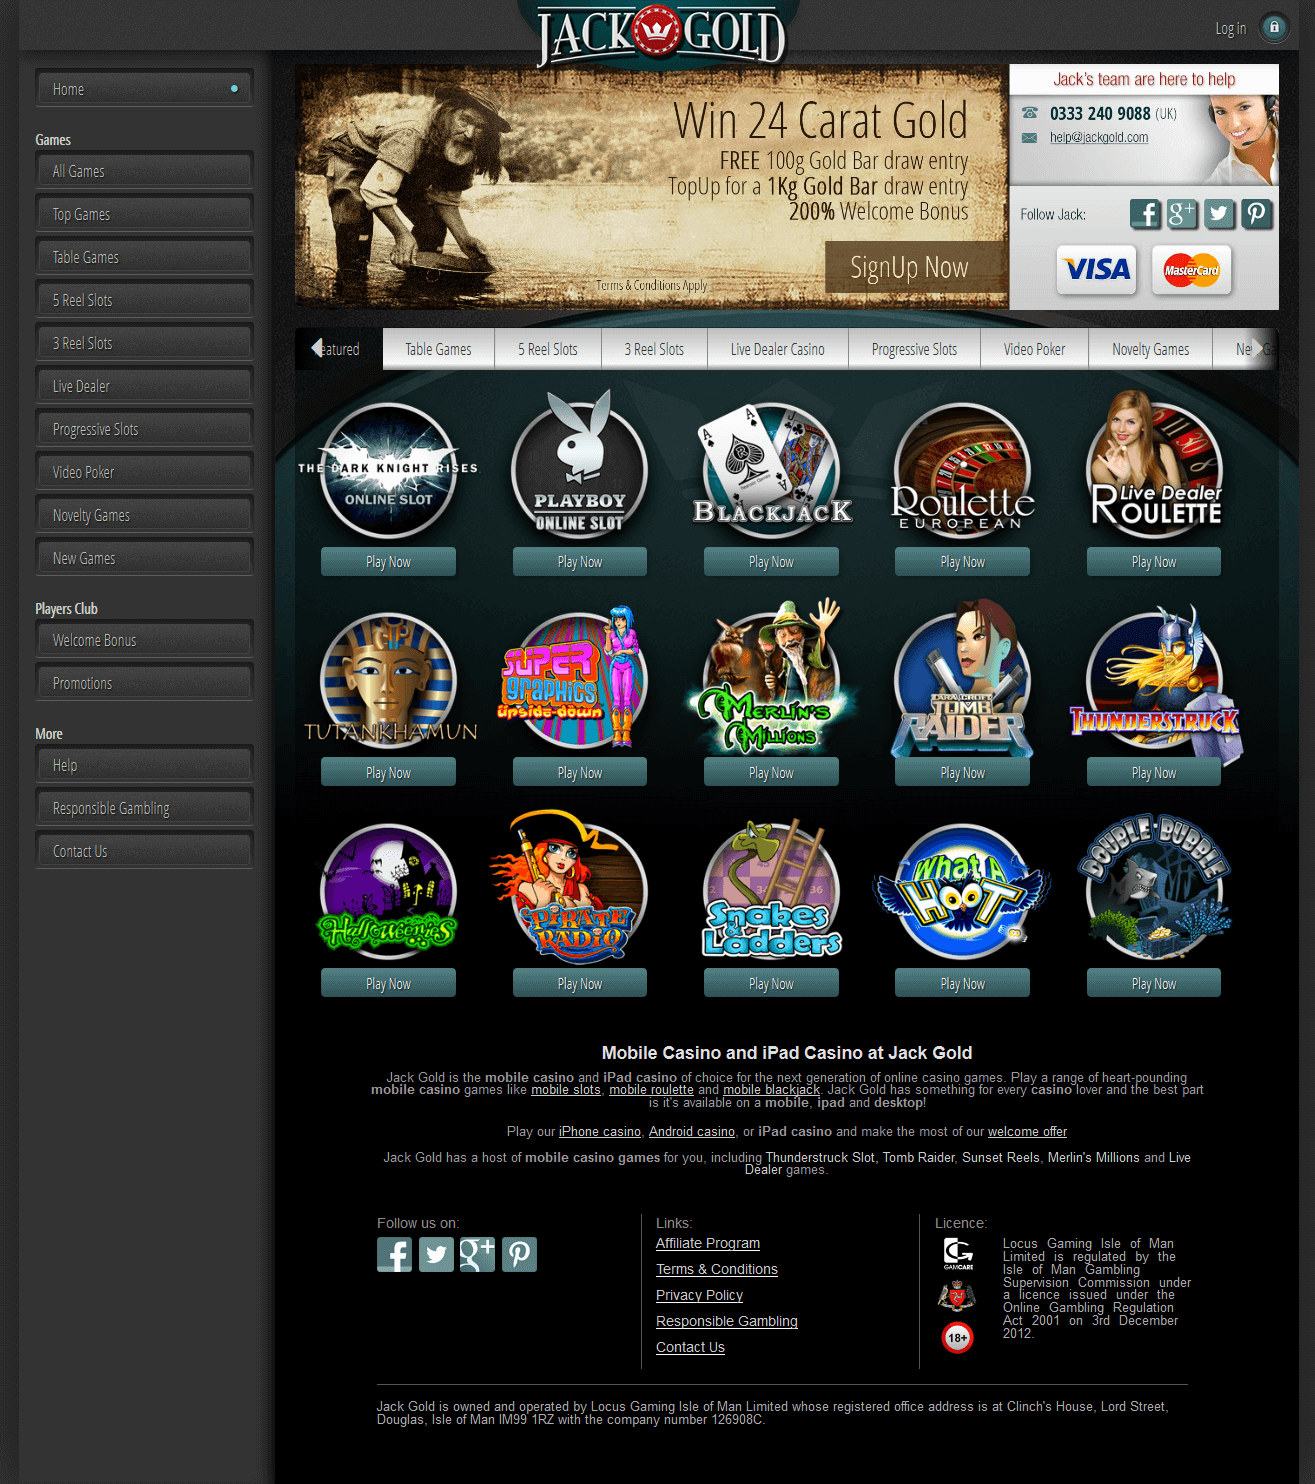Image resolution: width=1315 pixels, height=1484 pixels.
Task: Switch to the 5 Reel Slots tab
Action: (548, 349)
